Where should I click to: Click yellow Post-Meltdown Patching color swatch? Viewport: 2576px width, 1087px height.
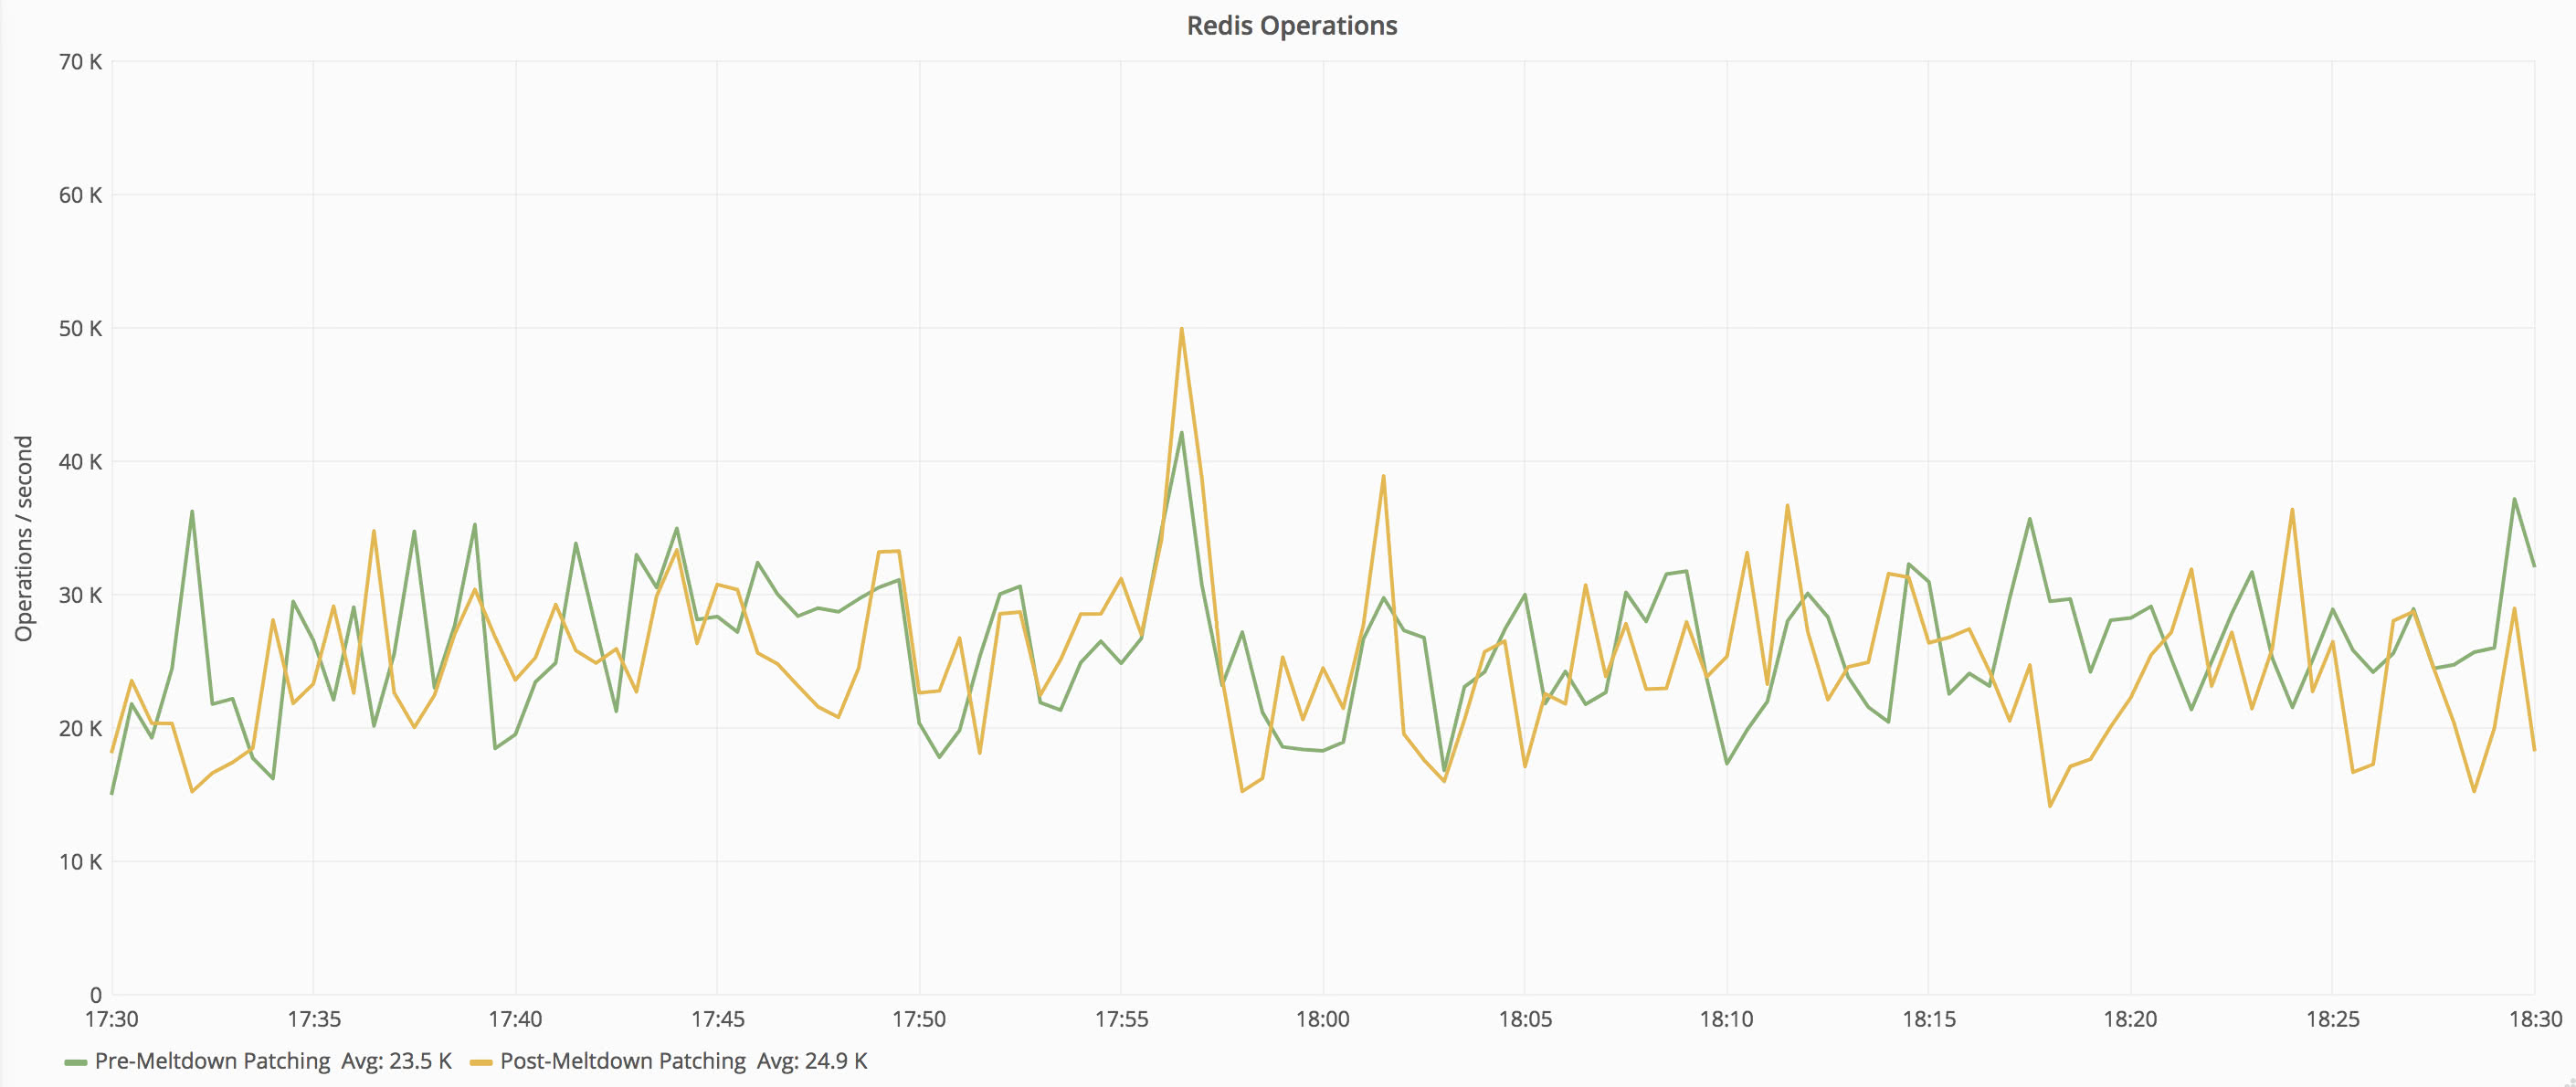click(481, 1062)
